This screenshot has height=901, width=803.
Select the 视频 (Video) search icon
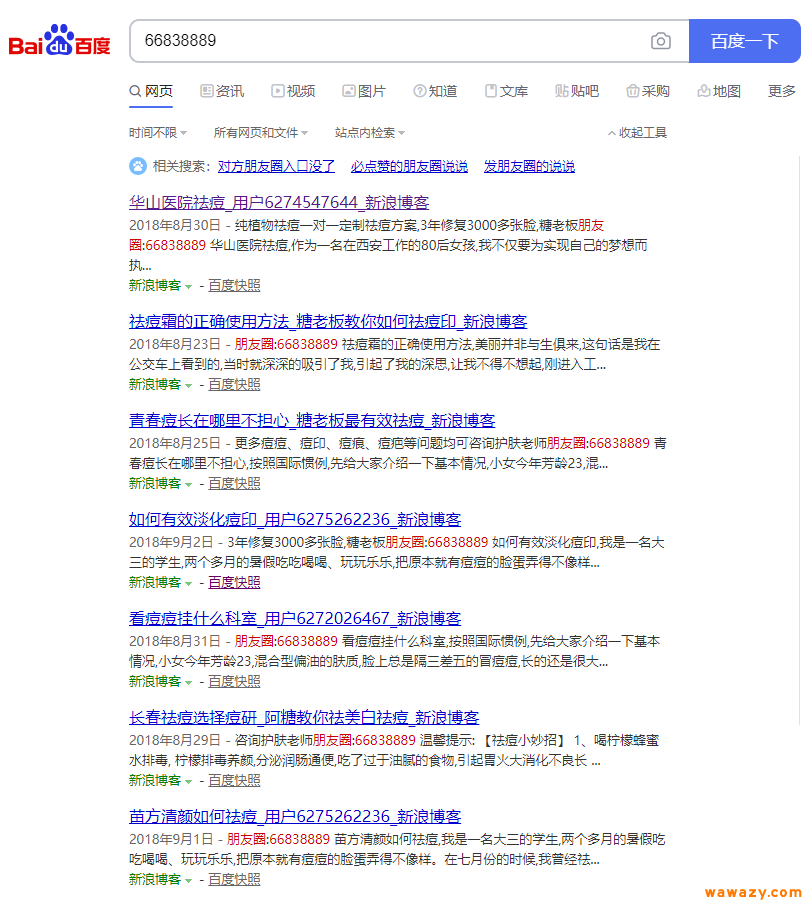pos(276,90)
